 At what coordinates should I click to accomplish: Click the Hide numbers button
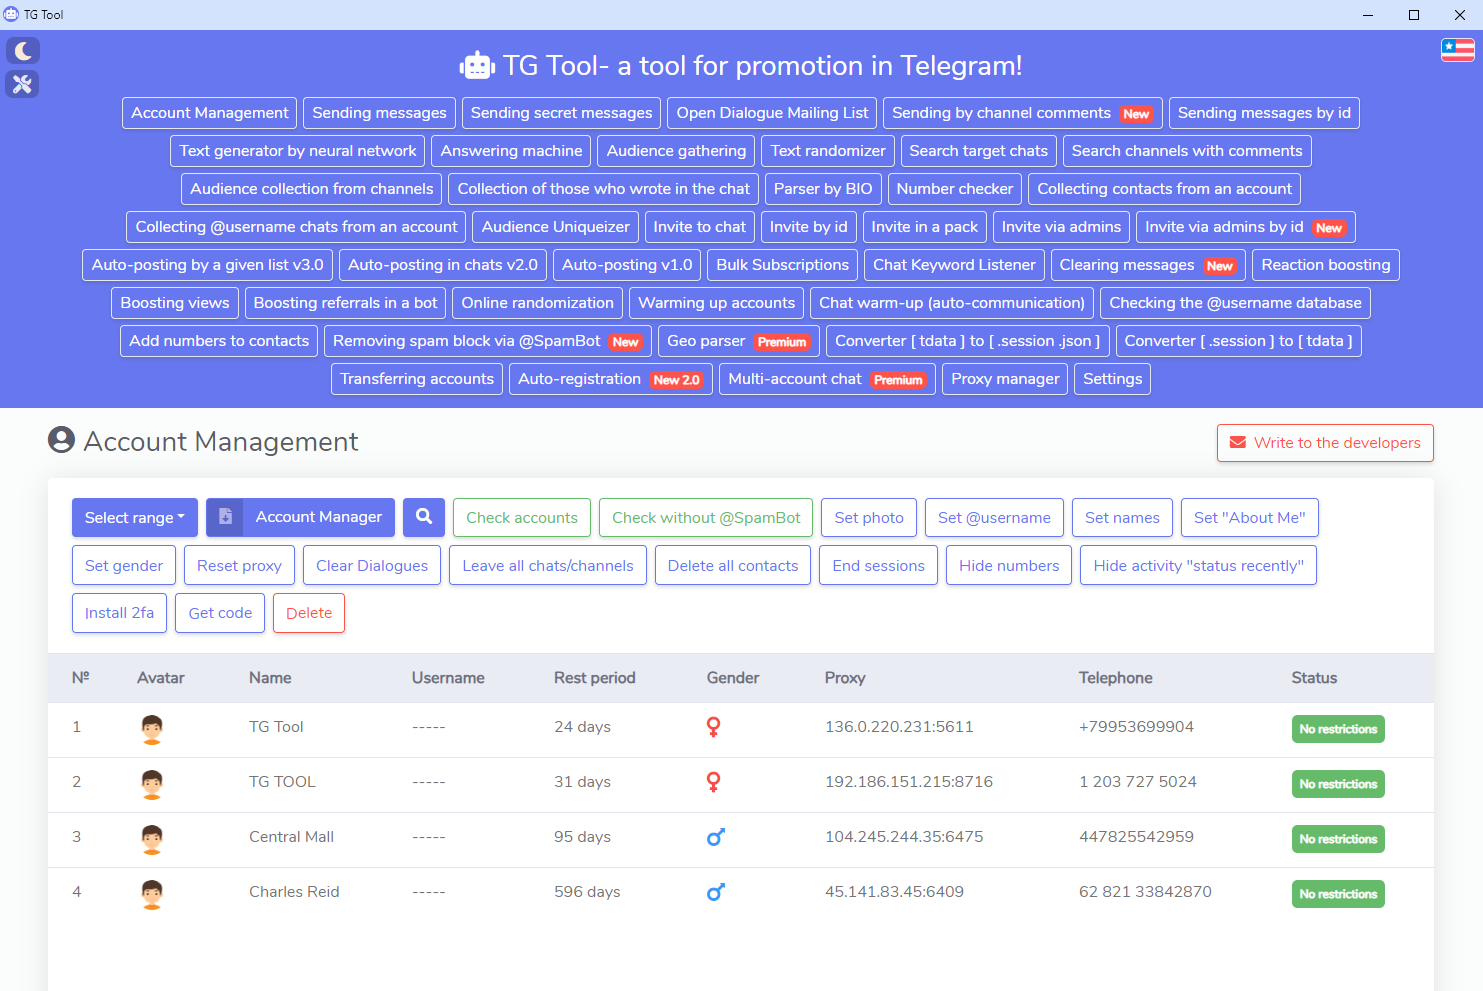click(1009, 565)
